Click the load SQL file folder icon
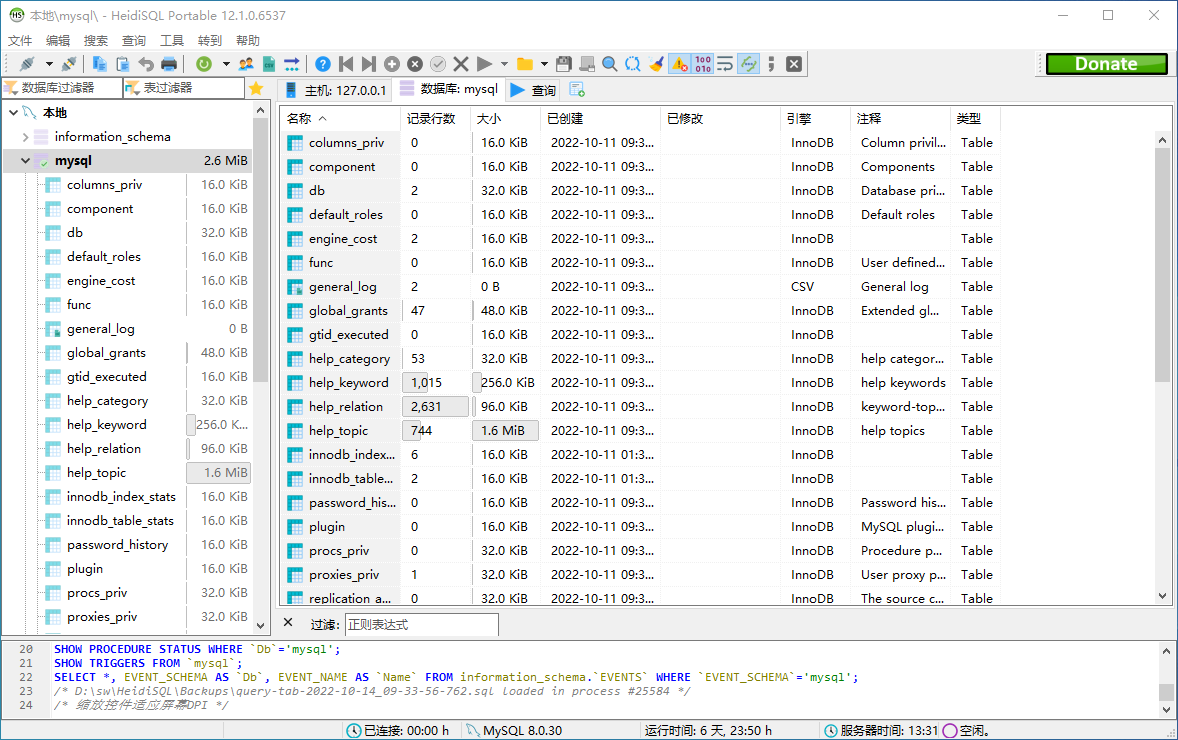 (x=525, y=64)
